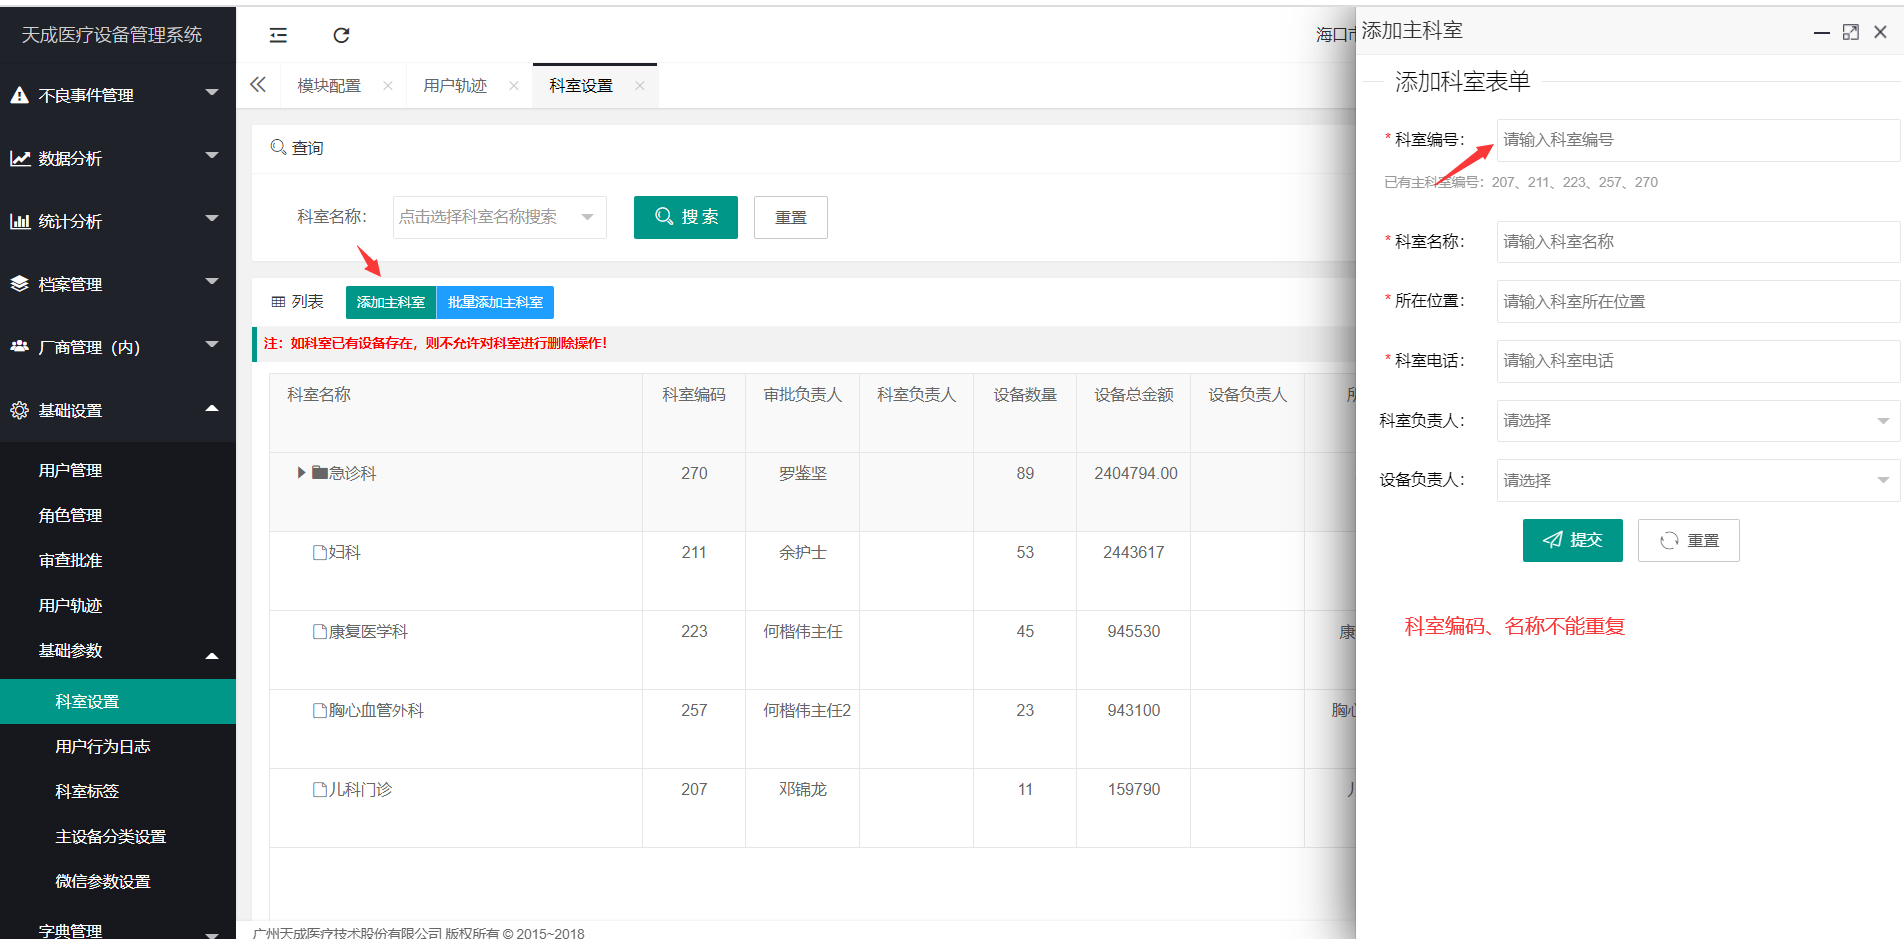Close the 模块配置 tab
This screenshot has width=1904, height=939.
pyautogui.click(x=388, y=86)
